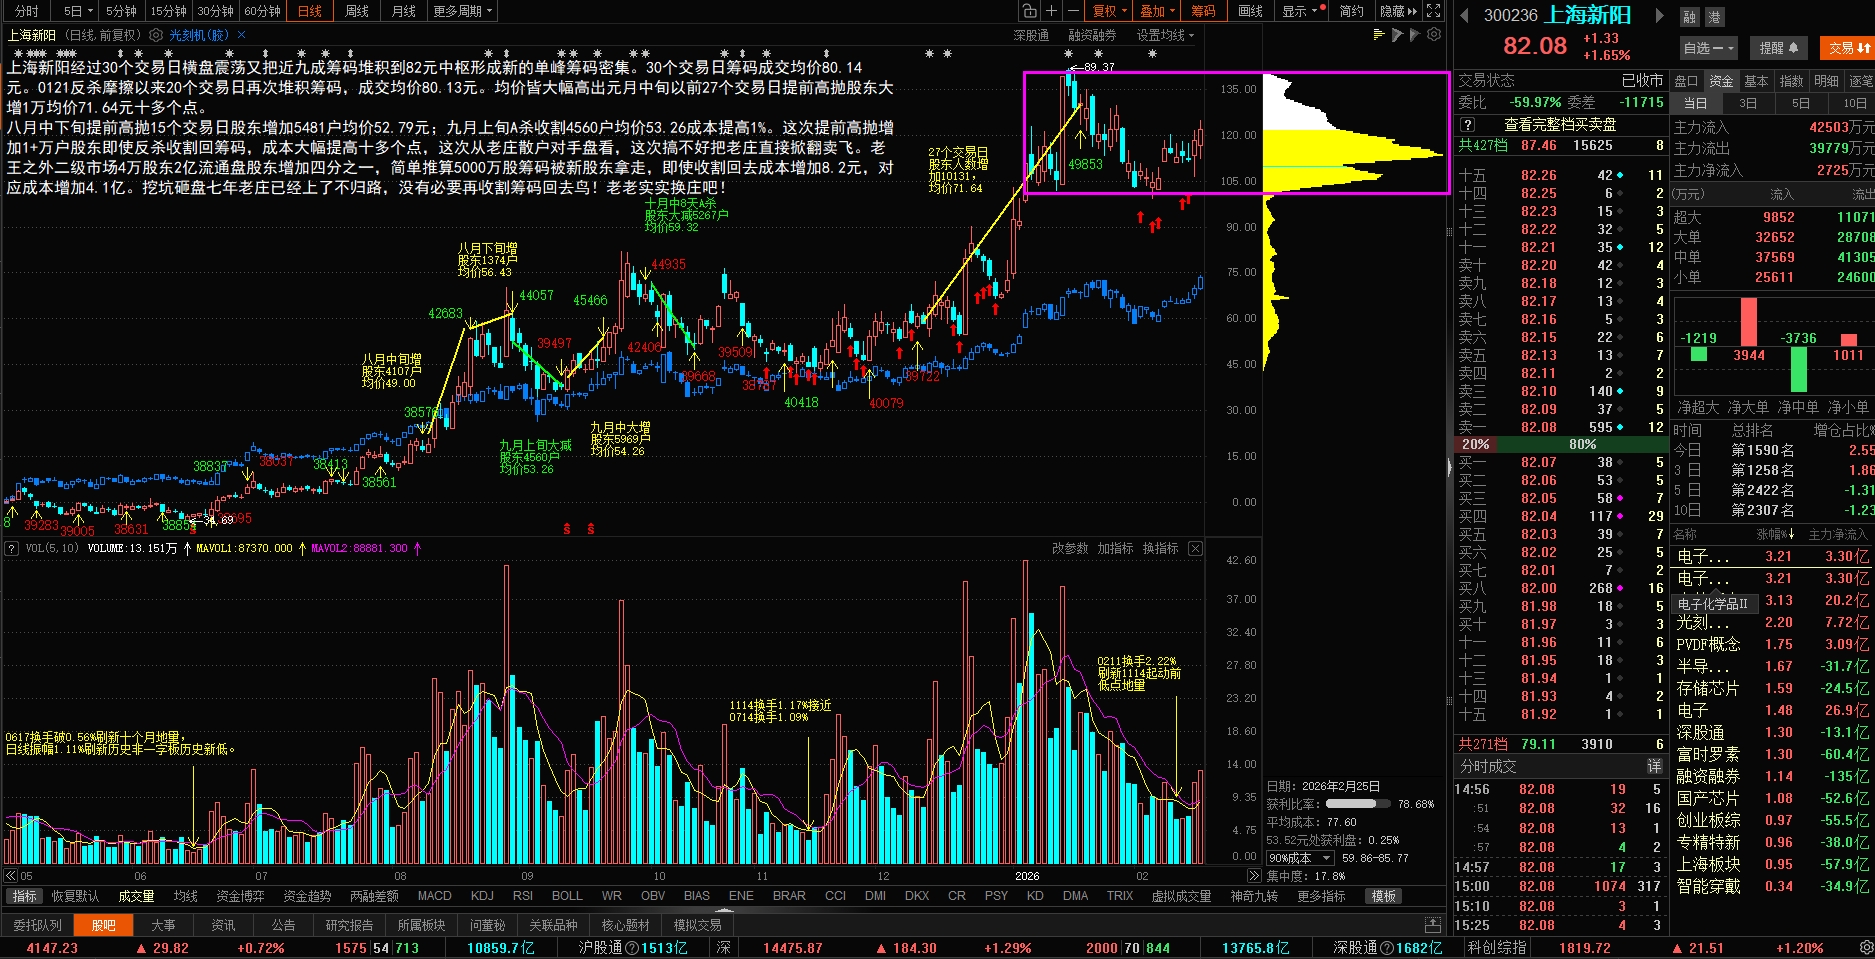Close the 光刻机(胶) sector tag
The width and height of the screenshot is (1875, 959).
pyautogui.click(x=240, y=35)
